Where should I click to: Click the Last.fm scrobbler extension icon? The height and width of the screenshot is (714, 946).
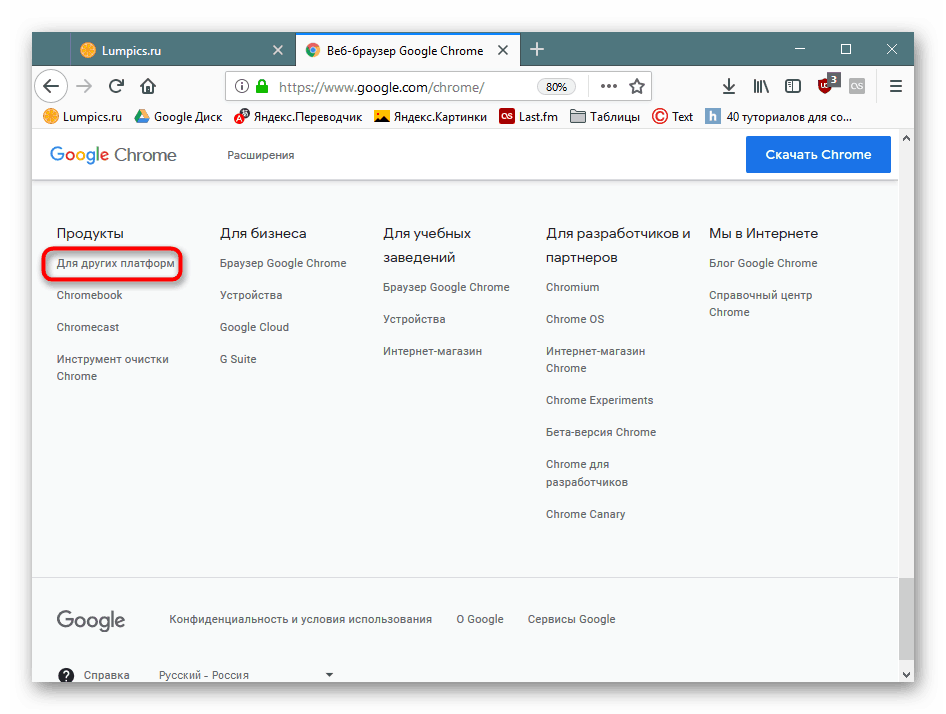[x=857, y=86]
